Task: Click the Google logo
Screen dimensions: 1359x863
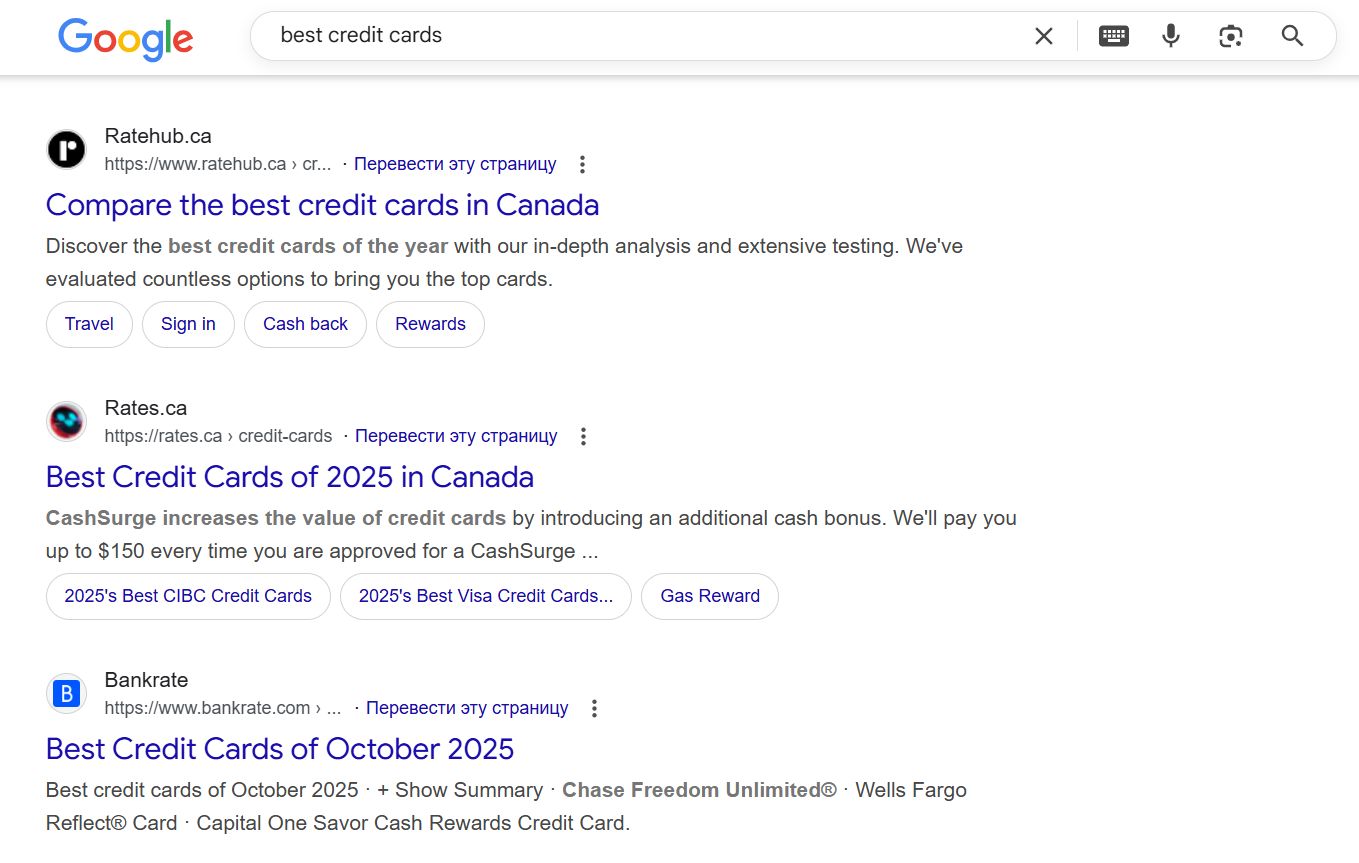Action: click(125, 38)
